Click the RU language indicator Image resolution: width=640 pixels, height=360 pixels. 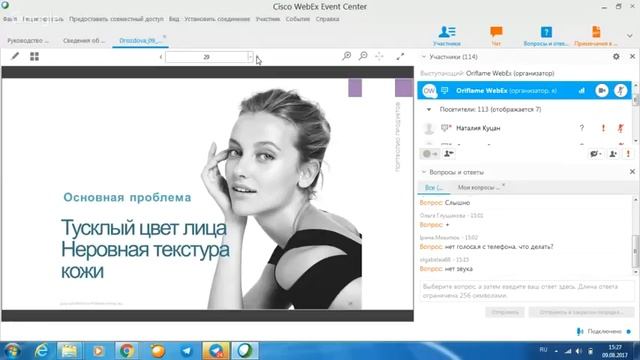(x=543, y=350)
